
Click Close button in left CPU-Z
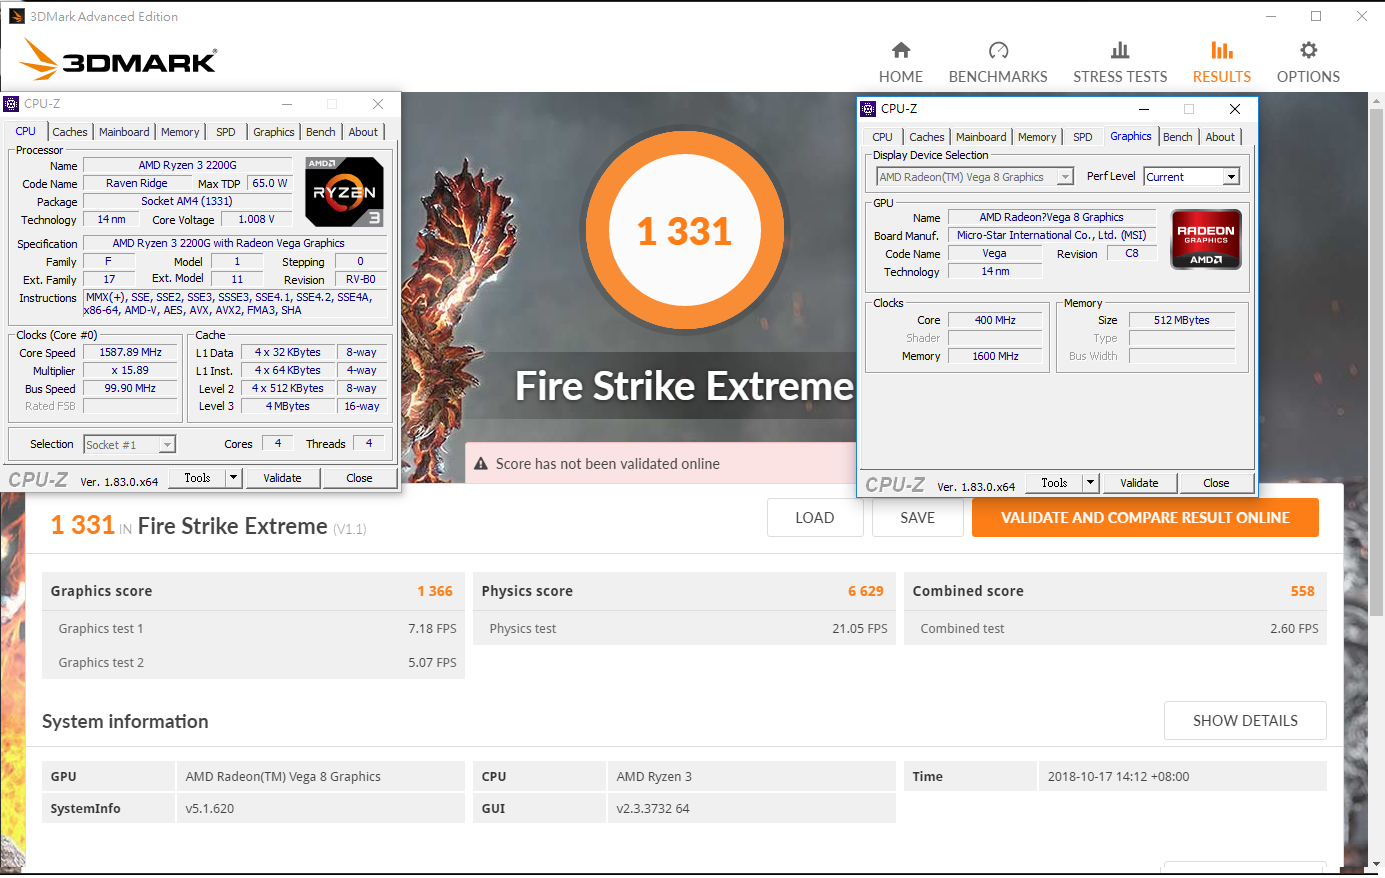(359, 478)
